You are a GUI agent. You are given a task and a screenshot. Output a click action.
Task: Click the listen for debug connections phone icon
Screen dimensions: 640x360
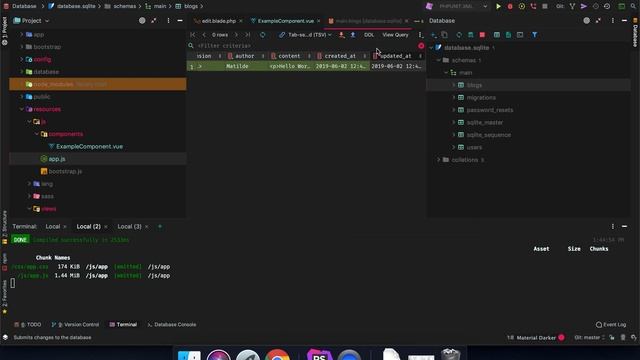pyautogui.click(x=533, y=7)
